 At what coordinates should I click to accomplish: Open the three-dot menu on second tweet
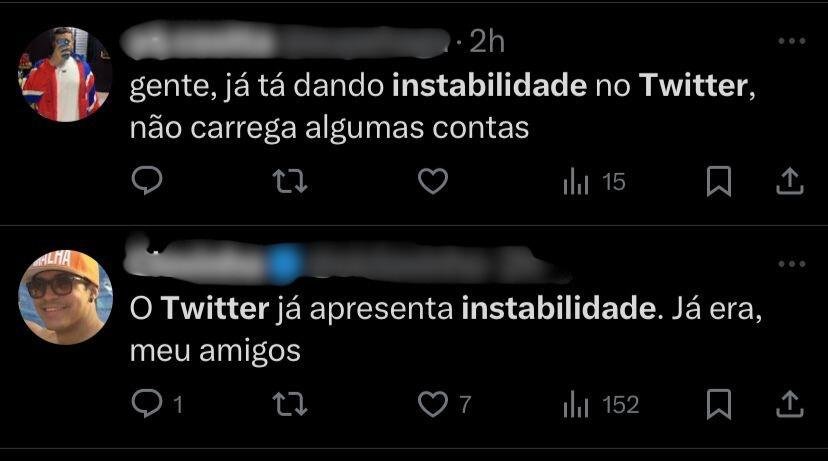pos(792,264)
